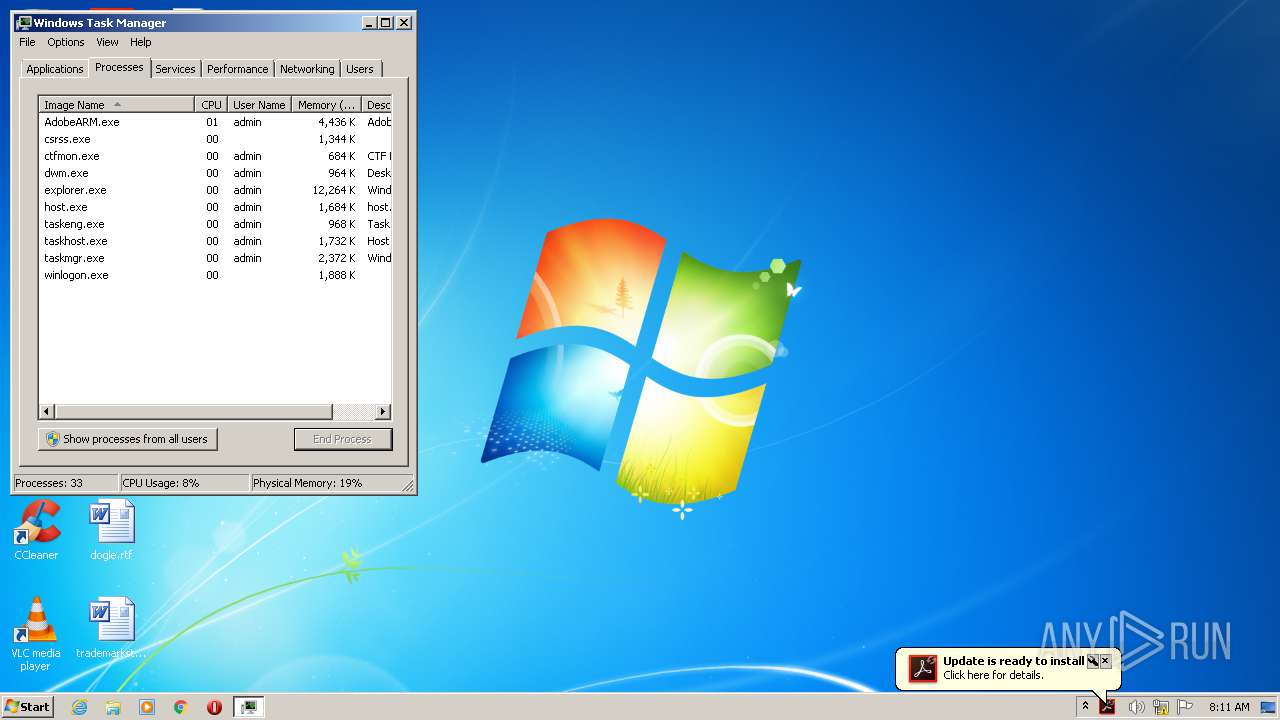This screenshot has width=1280, height=720.
Task: Click the Adobe updater tray icon
Action: coord(1107,707)
